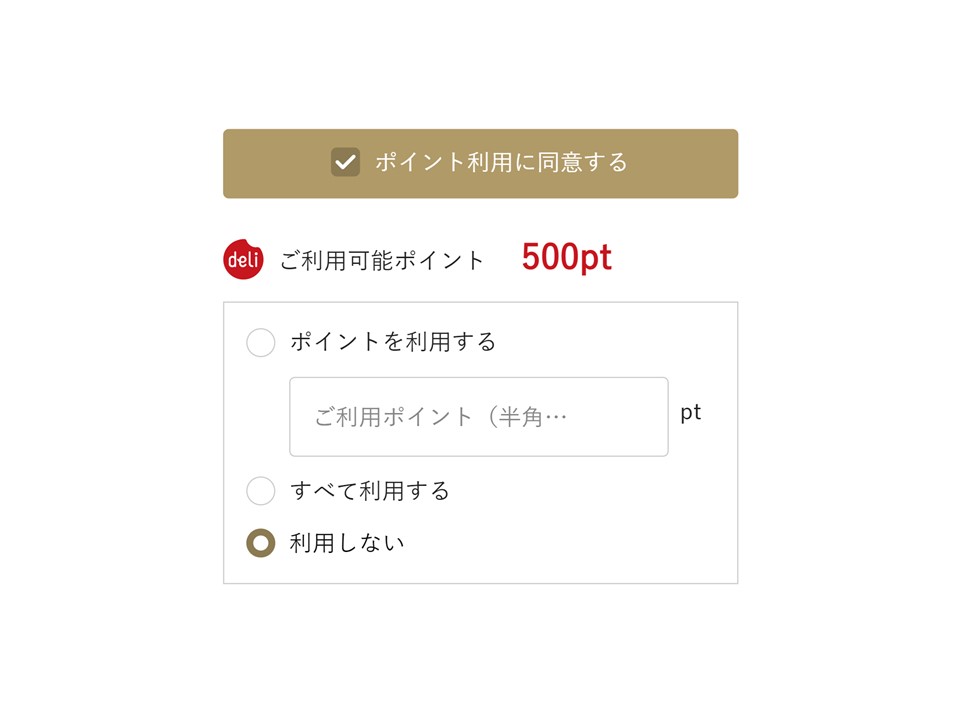Screen dimensions: 960x720
Task: Click the ポイント利用に同意する button text
Action: click(x=501, y=162)
